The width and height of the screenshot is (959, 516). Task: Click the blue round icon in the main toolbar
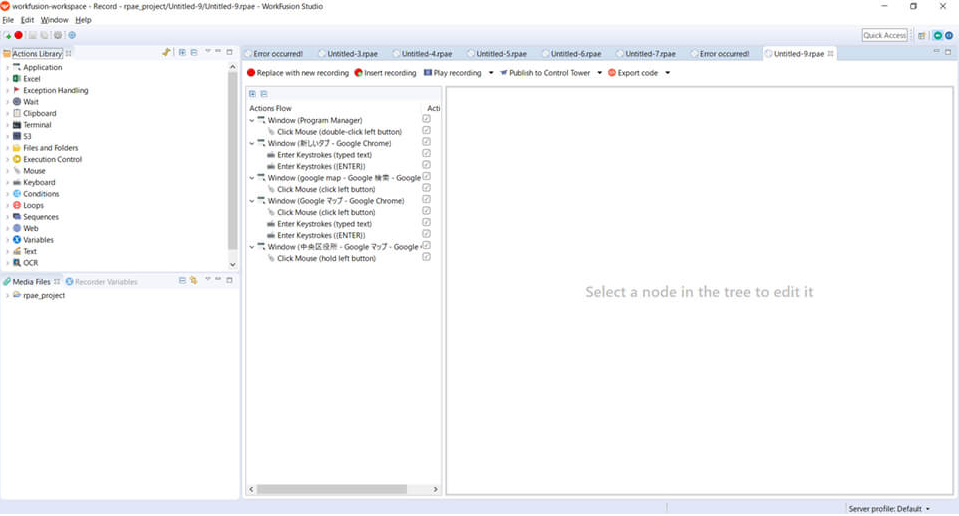coord(72,35)
